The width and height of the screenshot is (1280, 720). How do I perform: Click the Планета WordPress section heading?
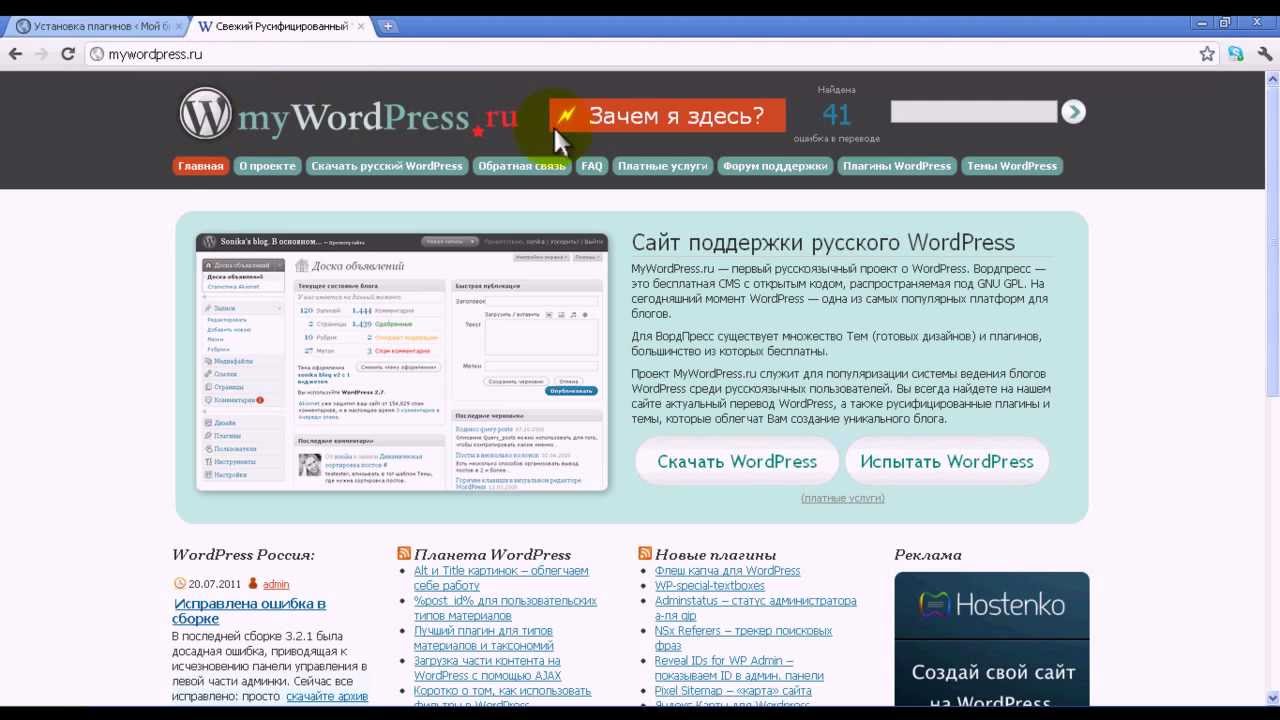492,554
